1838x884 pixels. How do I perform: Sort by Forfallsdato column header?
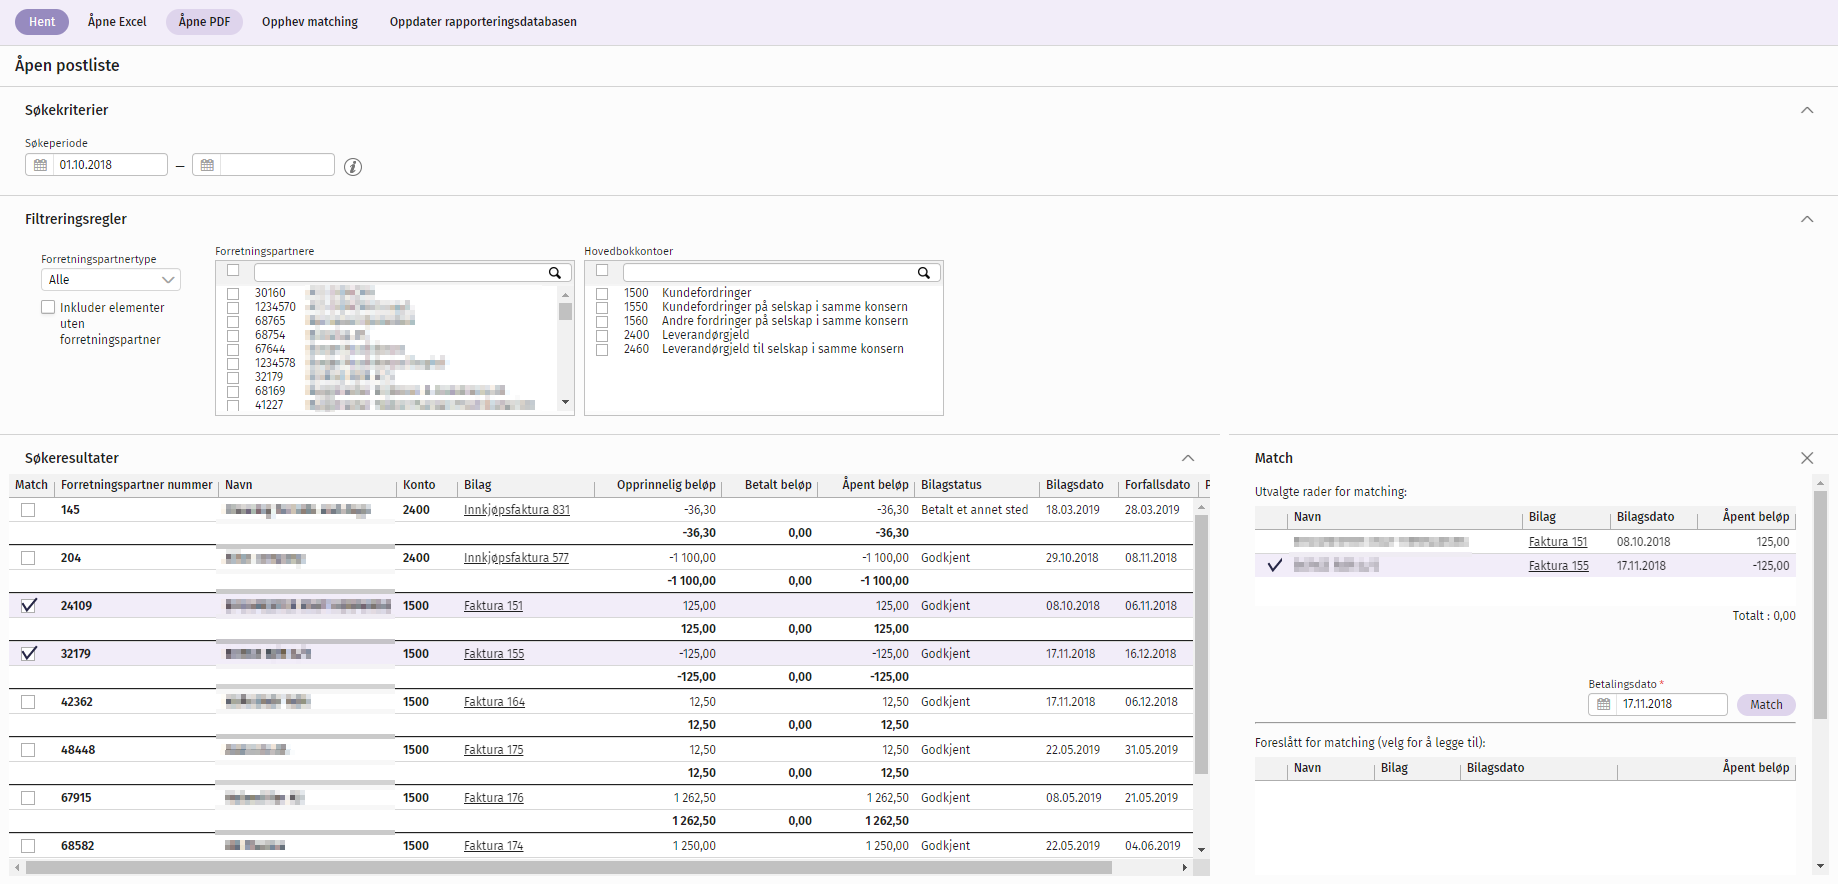click(1157, 485)
